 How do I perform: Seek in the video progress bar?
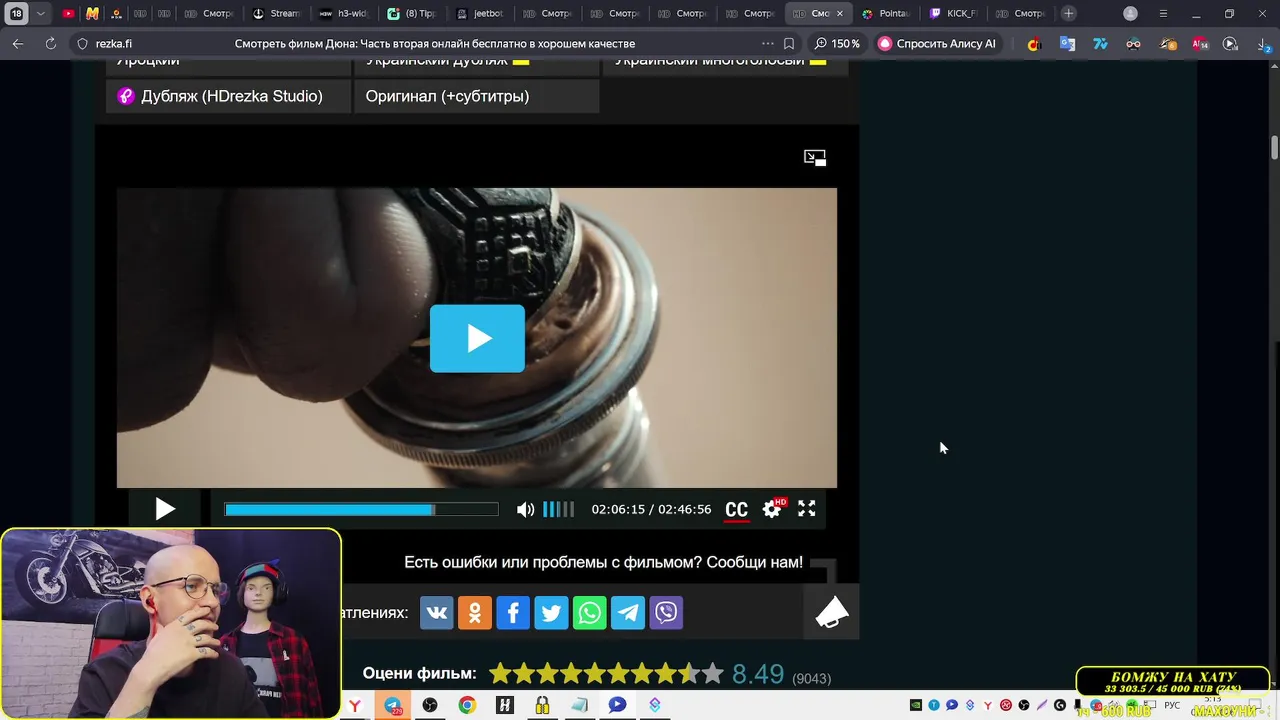coord(361,510)
